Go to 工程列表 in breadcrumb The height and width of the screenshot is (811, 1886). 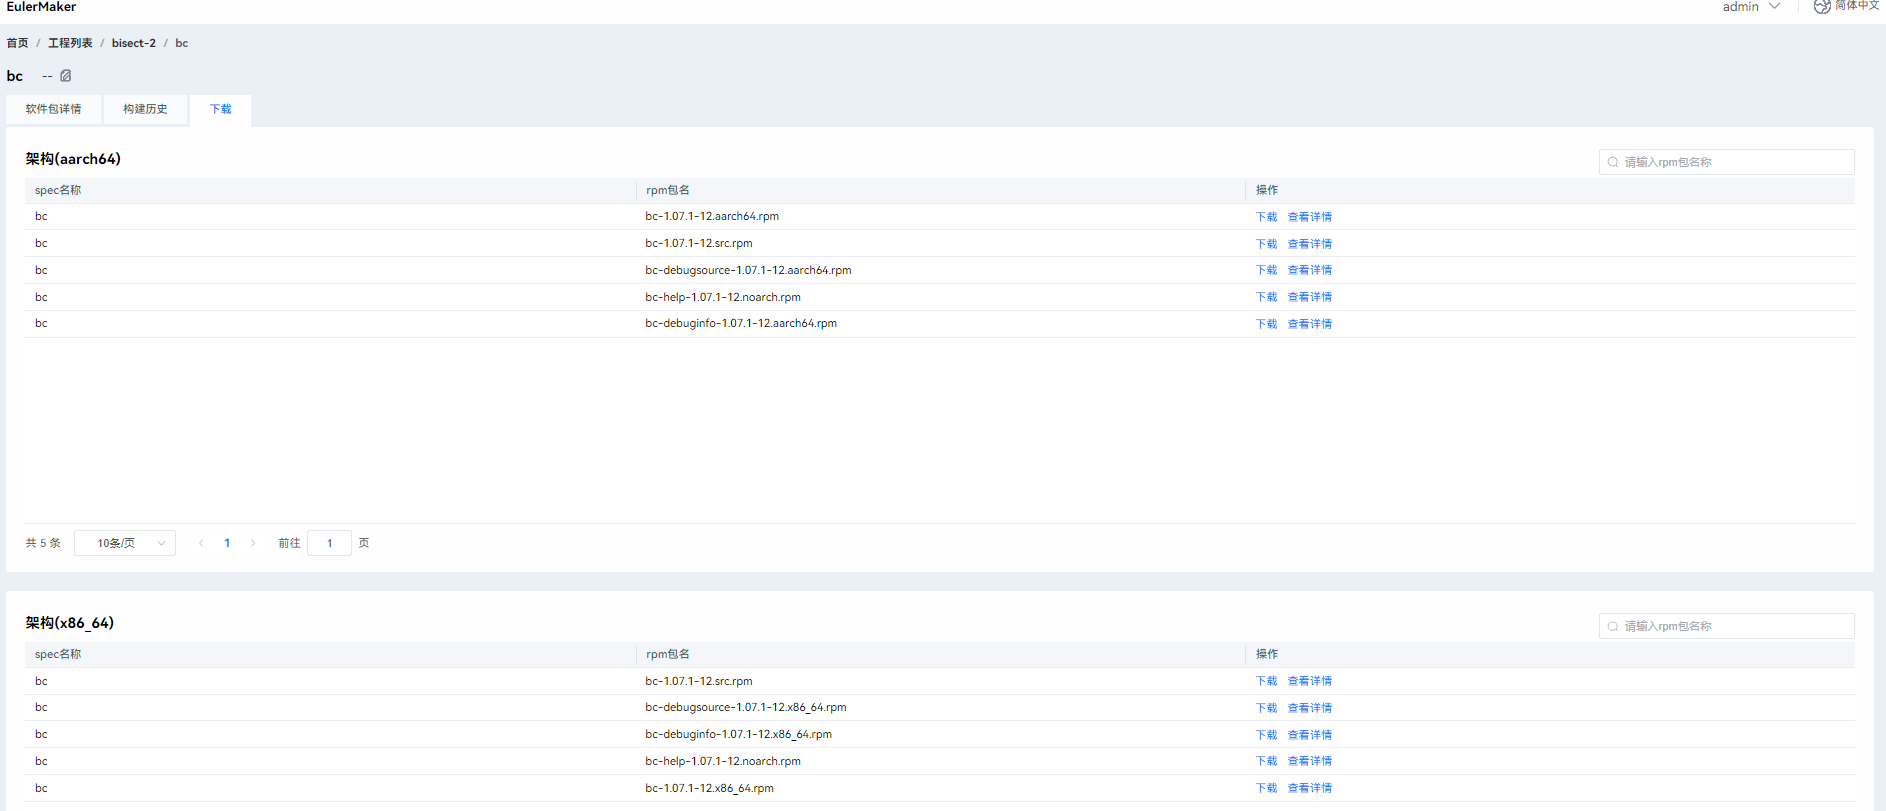[x=70, y=43]
